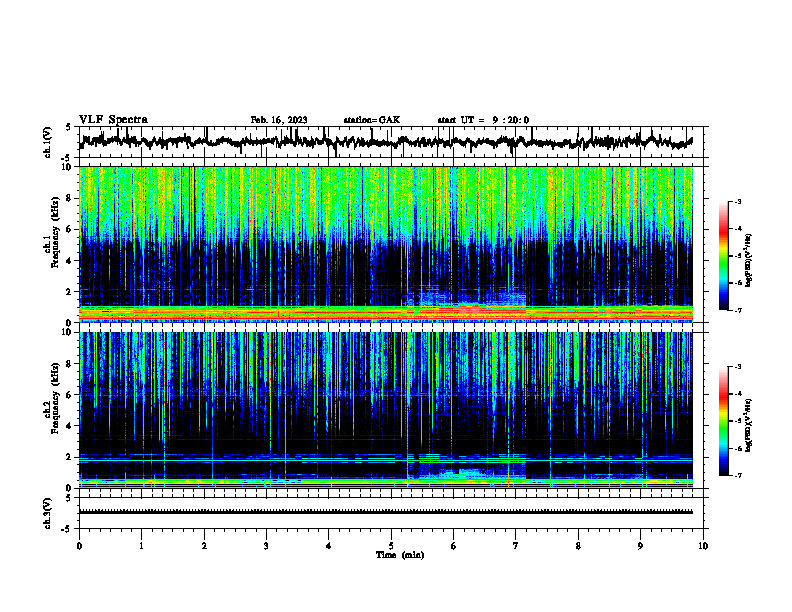Screen dimensions: 792x612
Task: Select the ch.3(V) waveform strip
Action: point(391,513)
